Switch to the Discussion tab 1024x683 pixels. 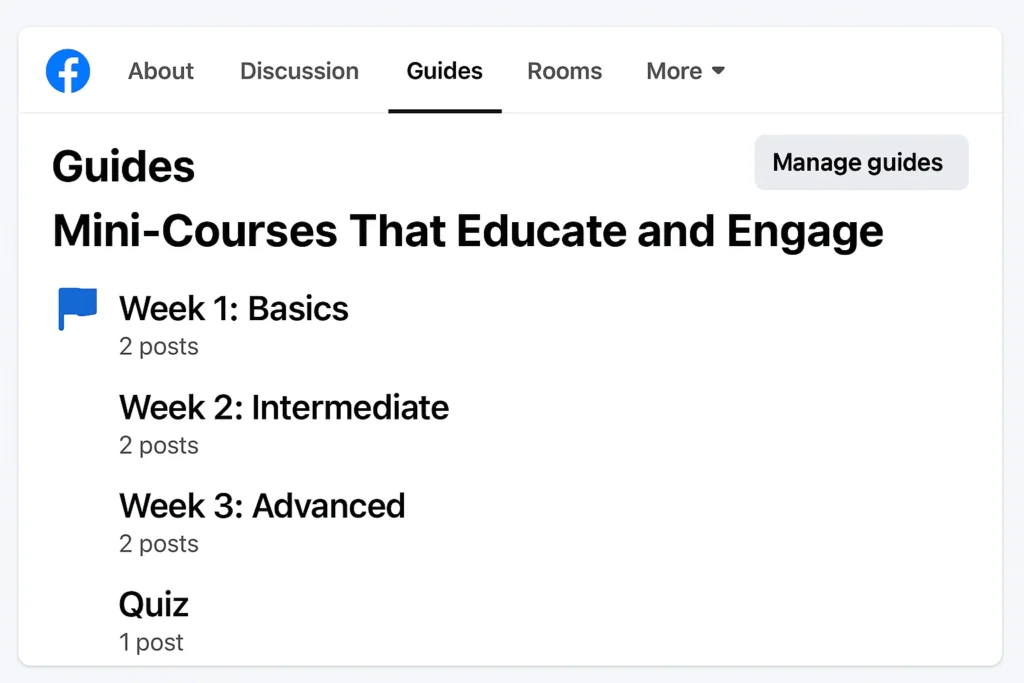tap(299, 71)
